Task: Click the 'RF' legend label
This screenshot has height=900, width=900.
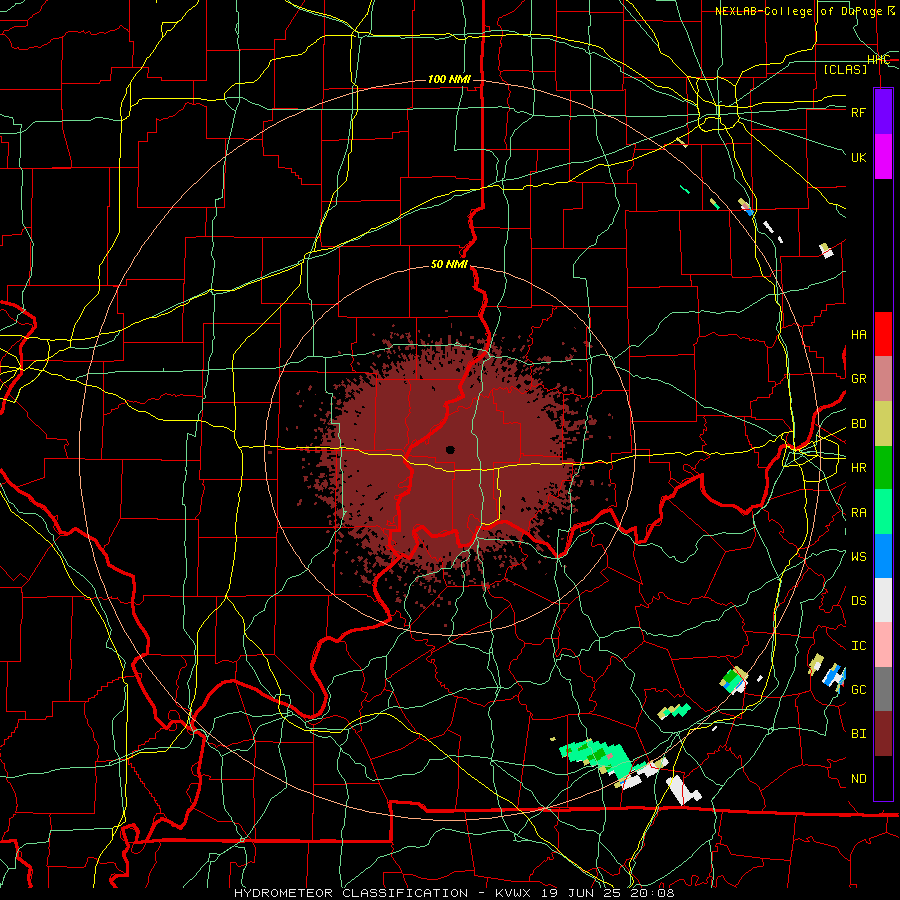Action: (x=858, y=112)
